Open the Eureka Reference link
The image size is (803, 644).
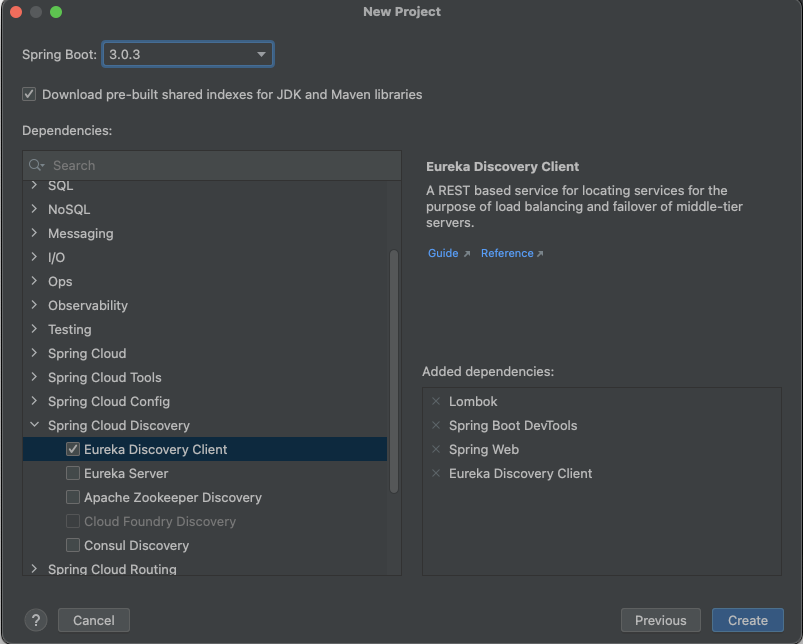tap(507, 253)
